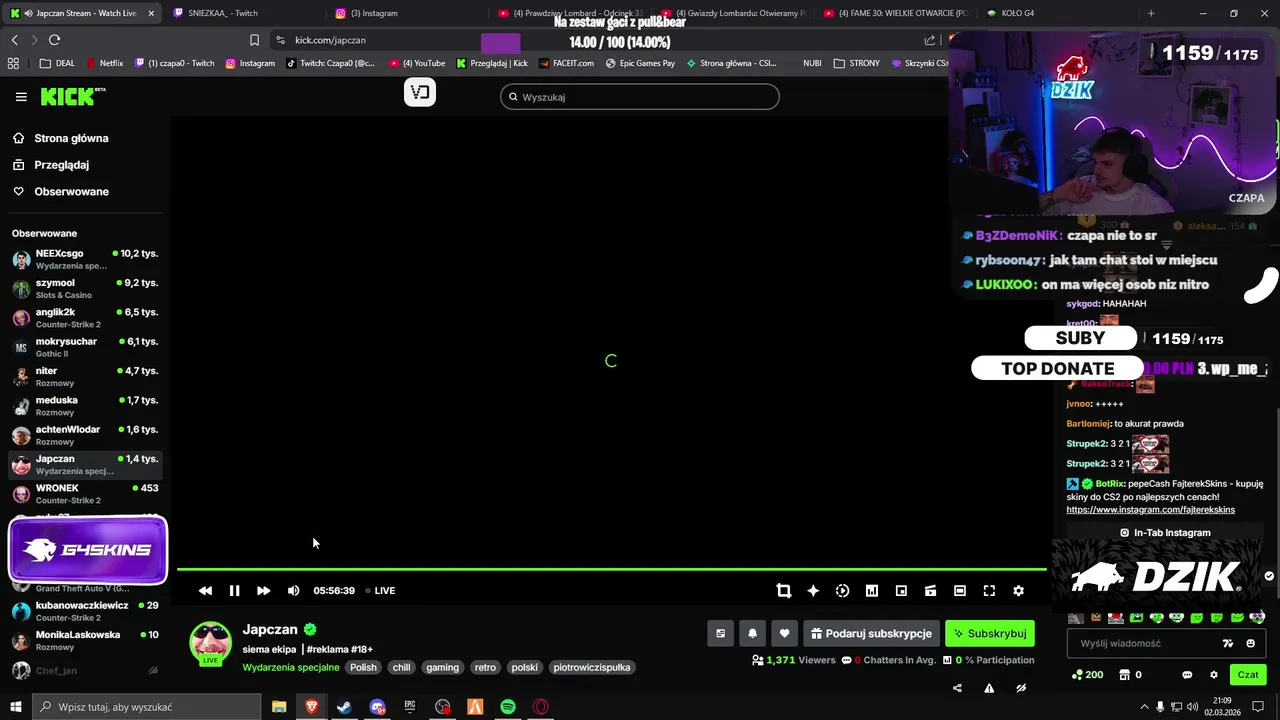Open the Kick hamburger sidebar menu
The image size is (1280, 720).
(x=21, y=97)
